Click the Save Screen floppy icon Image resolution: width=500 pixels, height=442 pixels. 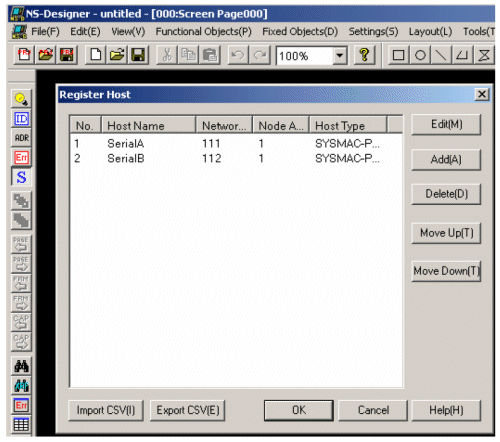(138, 55)
